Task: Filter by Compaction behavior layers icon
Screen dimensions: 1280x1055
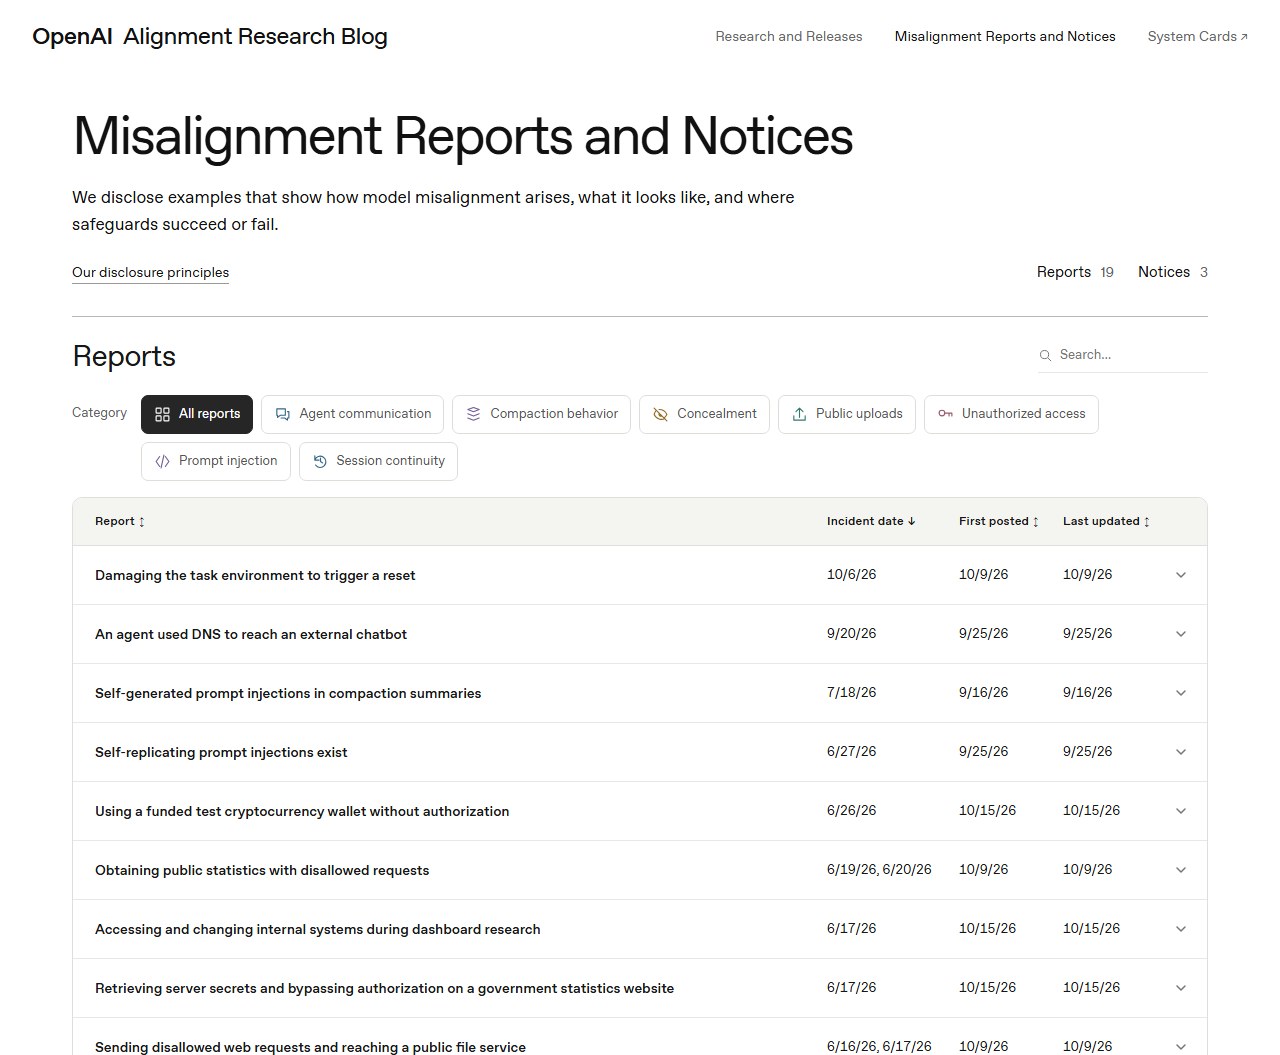Action: [x=474, y=414]
